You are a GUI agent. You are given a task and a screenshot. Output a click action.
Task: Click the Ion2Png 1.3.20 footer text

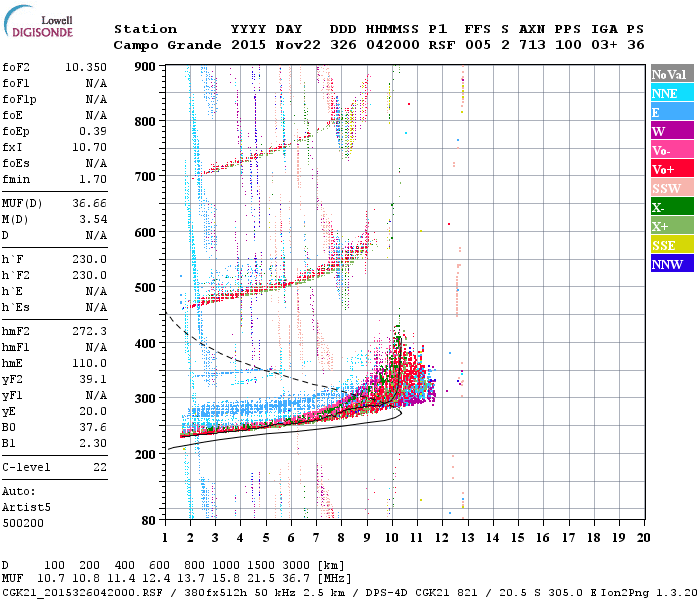click(x=650, y=593)
